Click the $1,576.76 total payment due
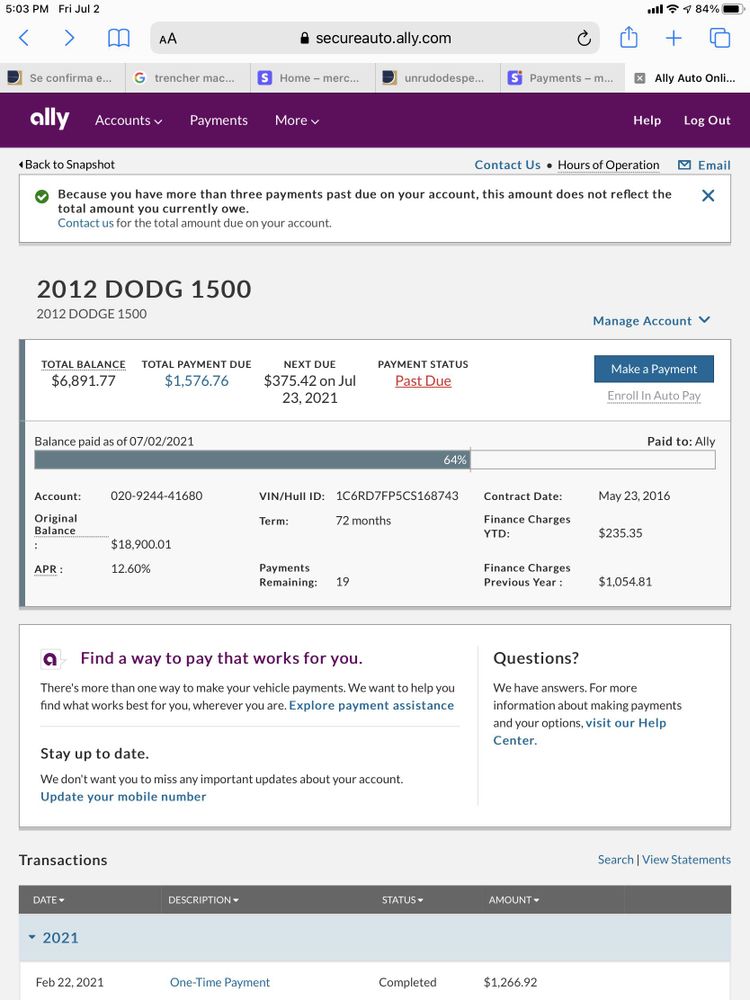 click(196, 381)
